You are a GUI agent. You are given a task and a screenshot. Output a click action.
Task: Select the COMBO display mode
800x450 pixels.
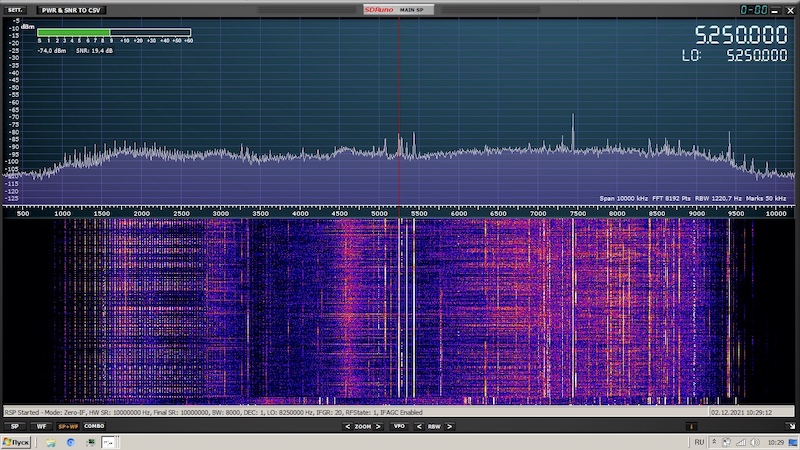(x=93, y=426)
